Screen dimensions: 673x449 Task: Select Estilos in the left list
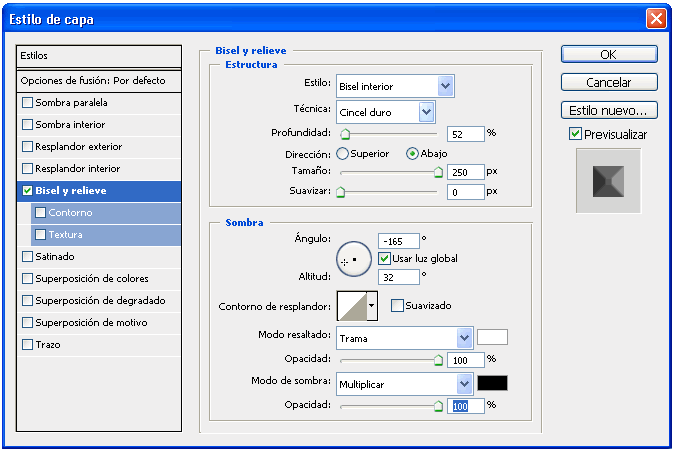99,56
